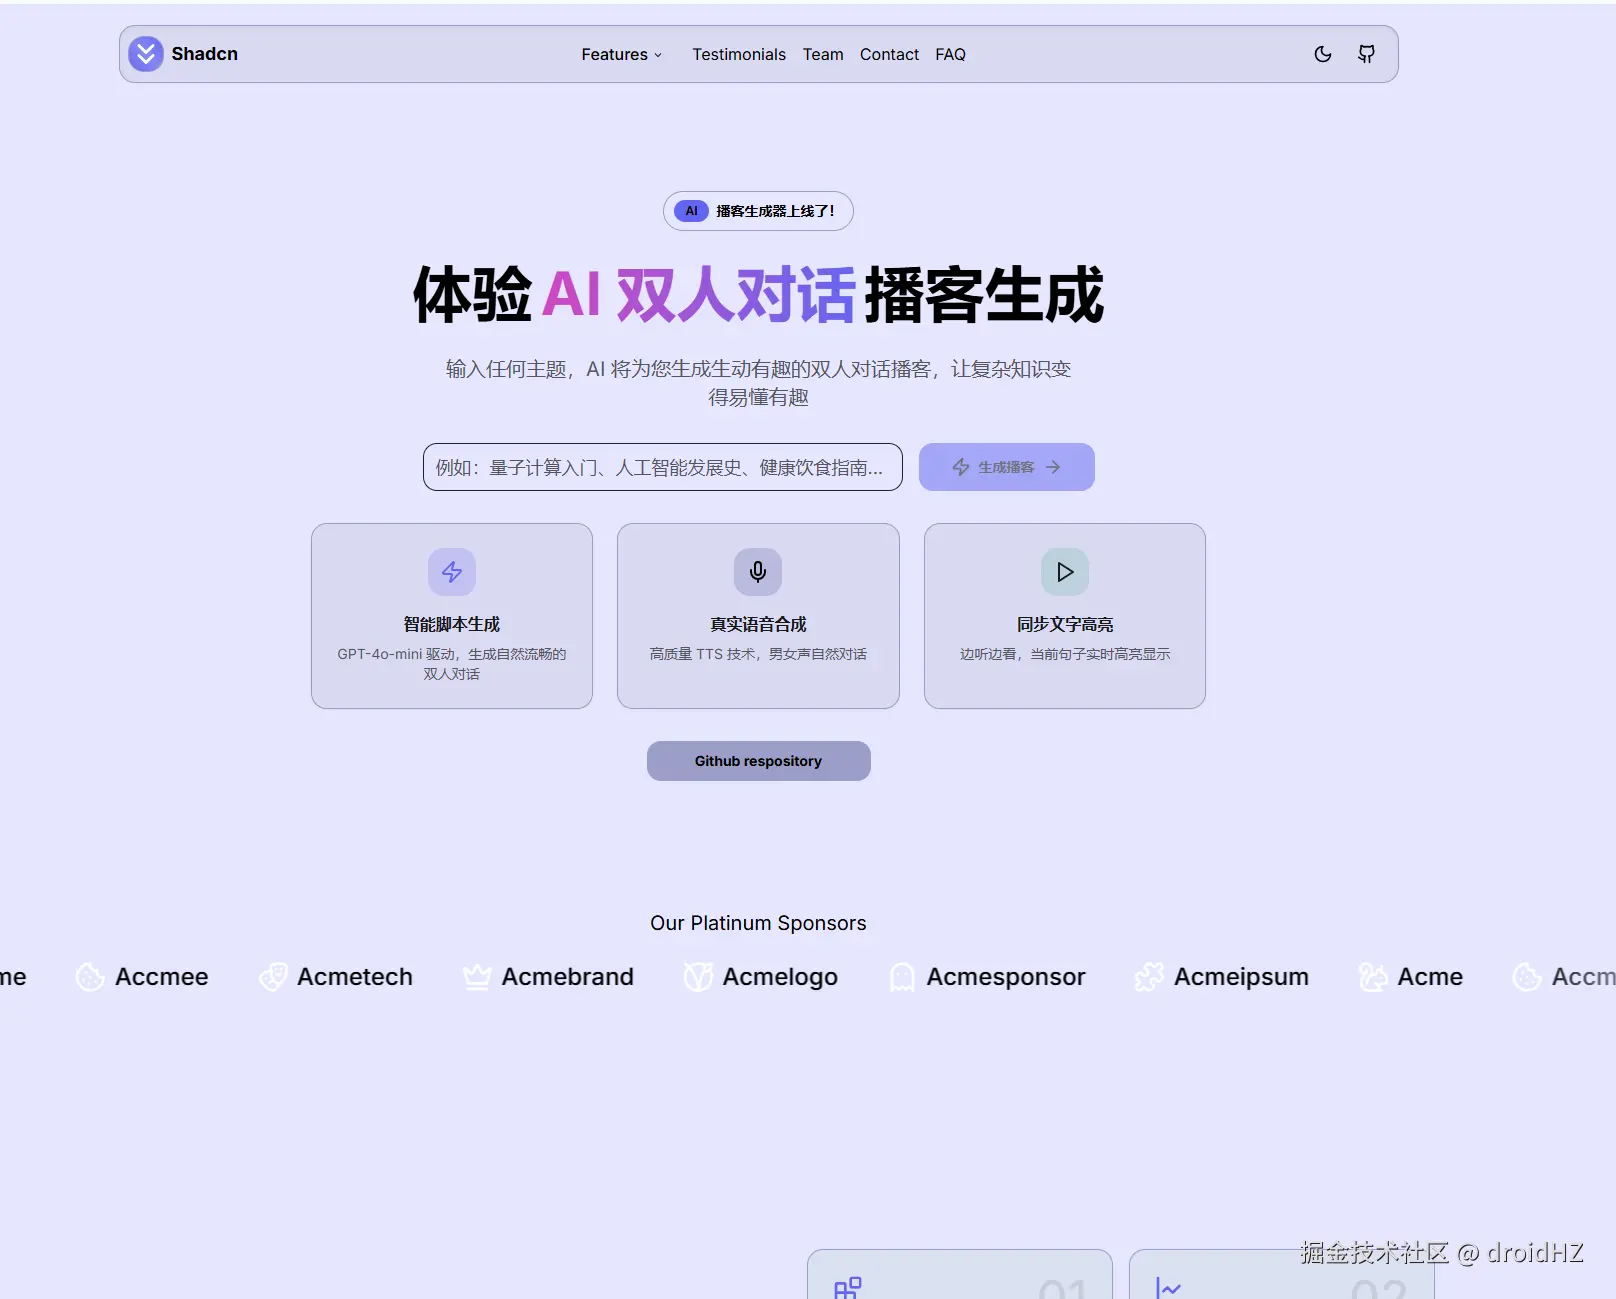Click the Acmetech sponsor name

point(355,977)
